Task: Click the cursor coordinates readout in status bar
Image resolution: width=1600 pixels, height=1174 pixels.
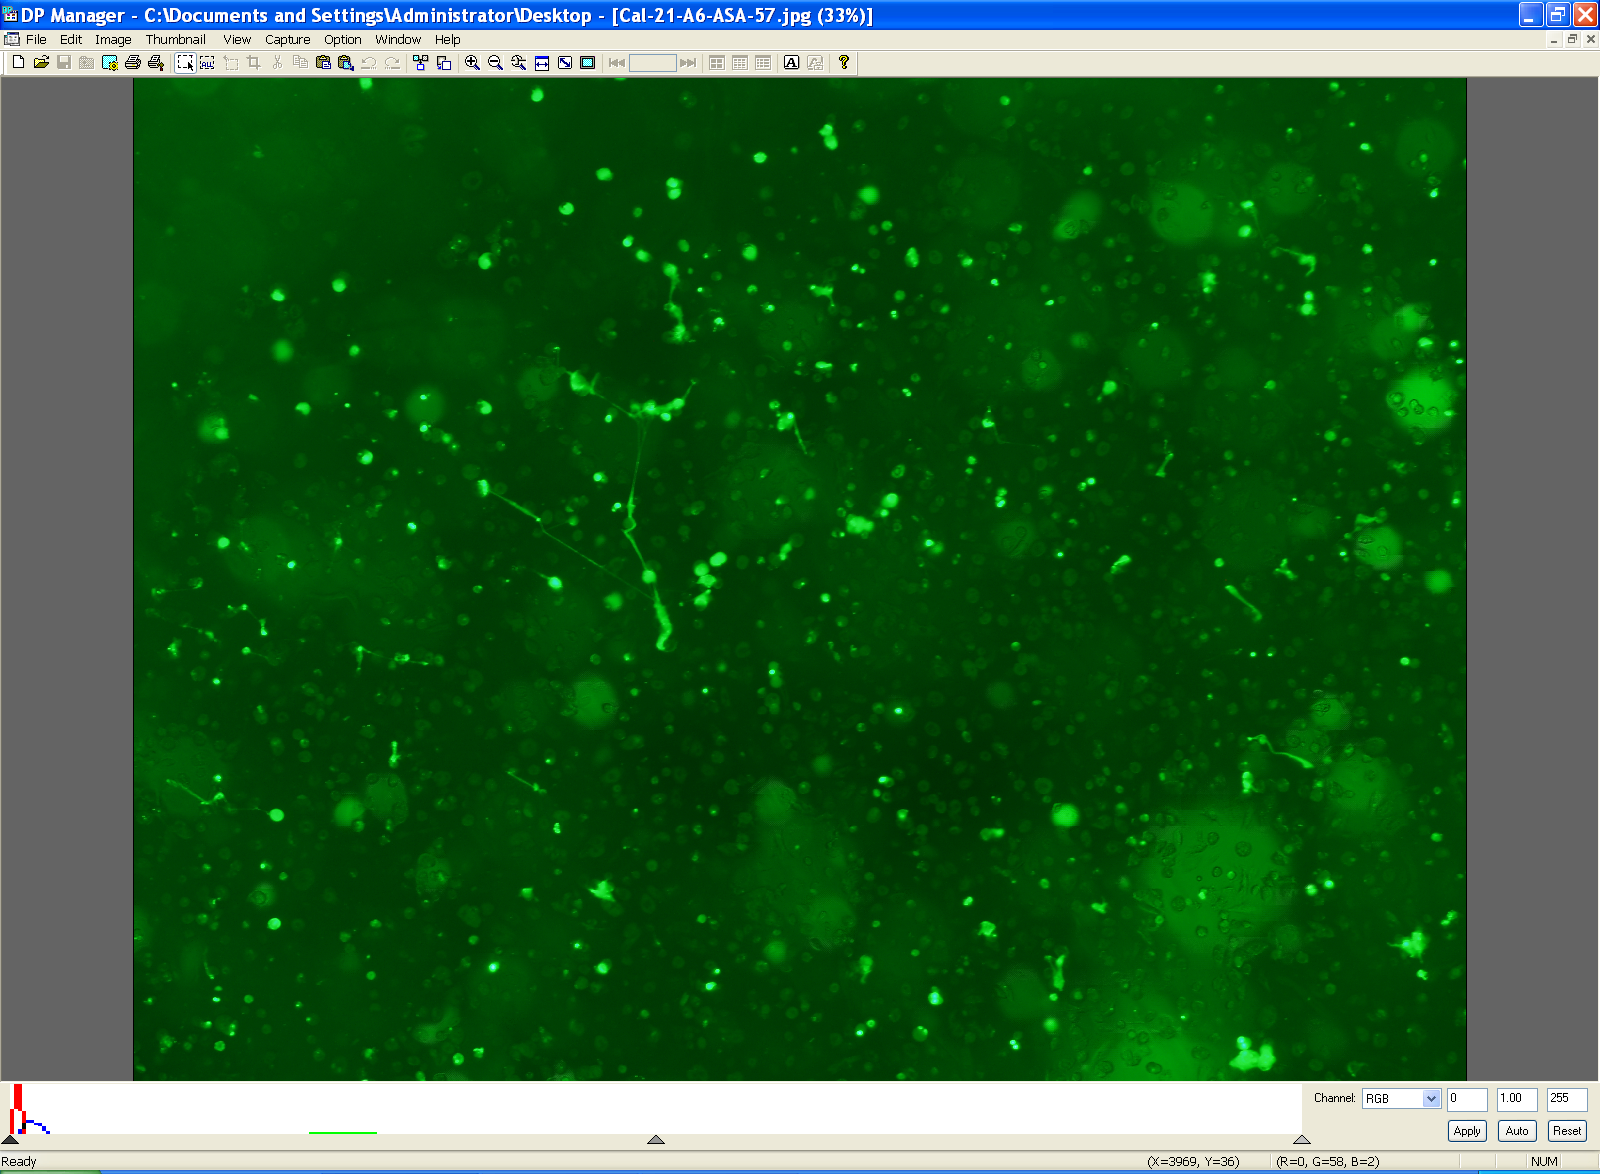Action: click(x=1193, y=1162)
